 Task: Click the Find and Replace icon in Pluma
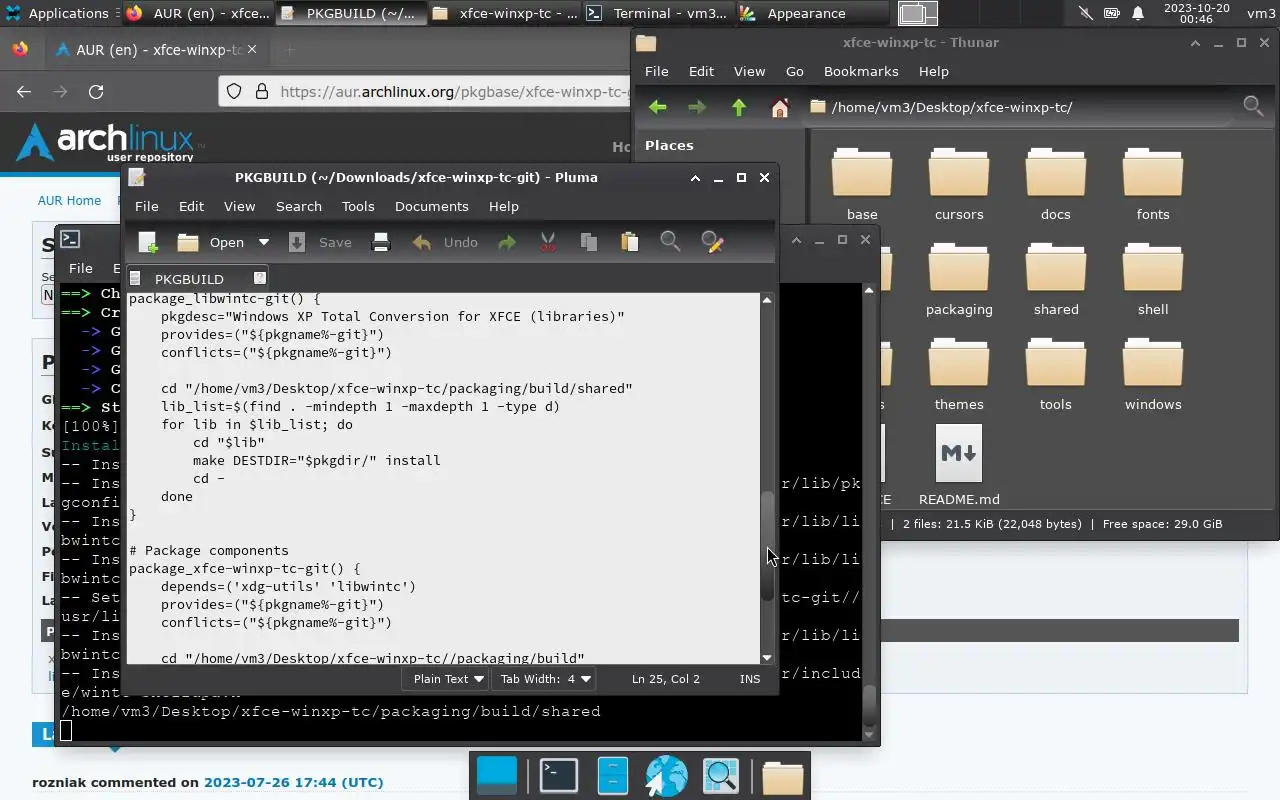coord(712,242)
